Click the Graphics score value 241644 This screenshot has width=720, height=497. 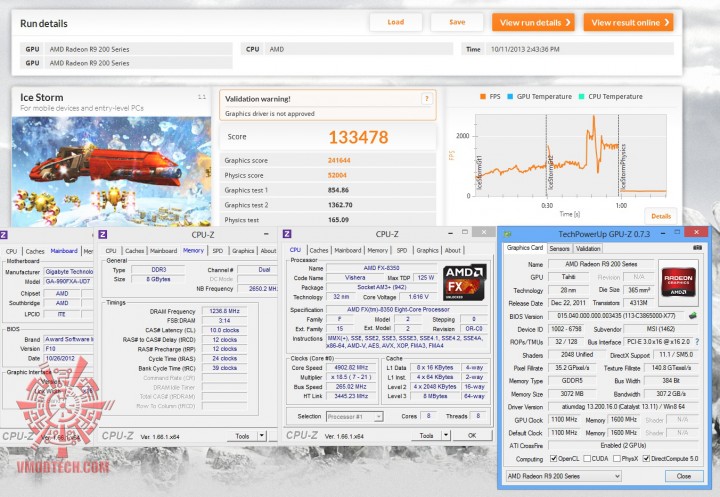tap(339, 160)
